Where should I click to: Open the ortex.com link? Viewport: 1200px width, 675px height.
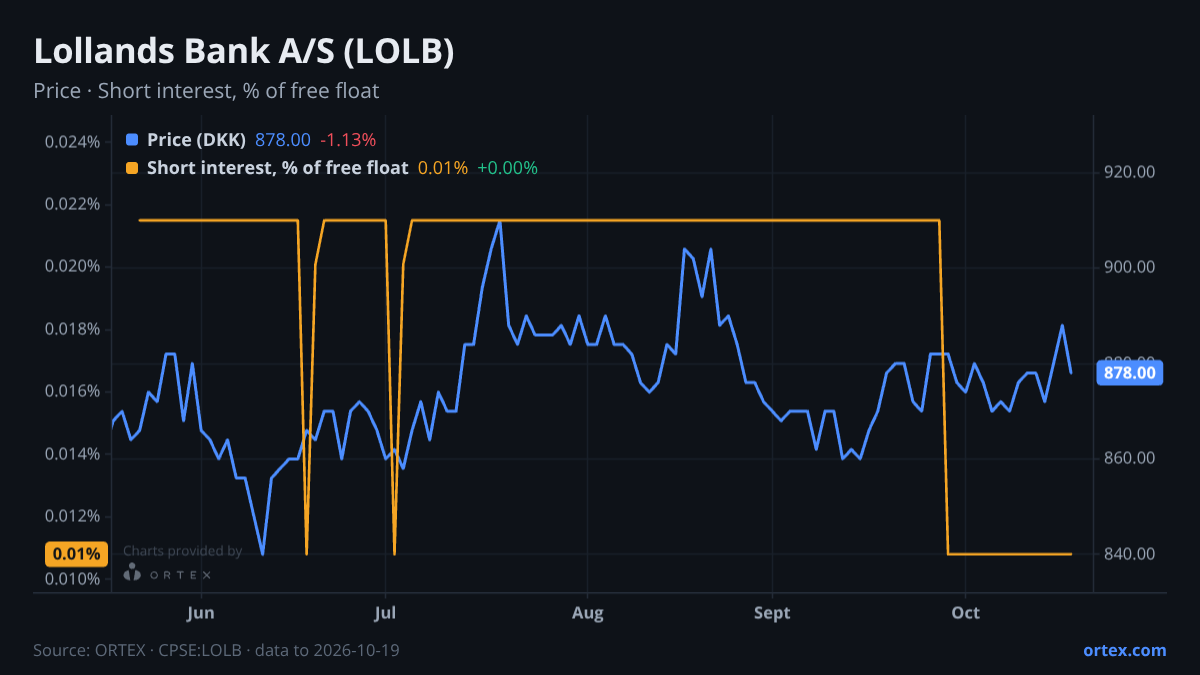pyautogui.click(x=1124, y=650)
